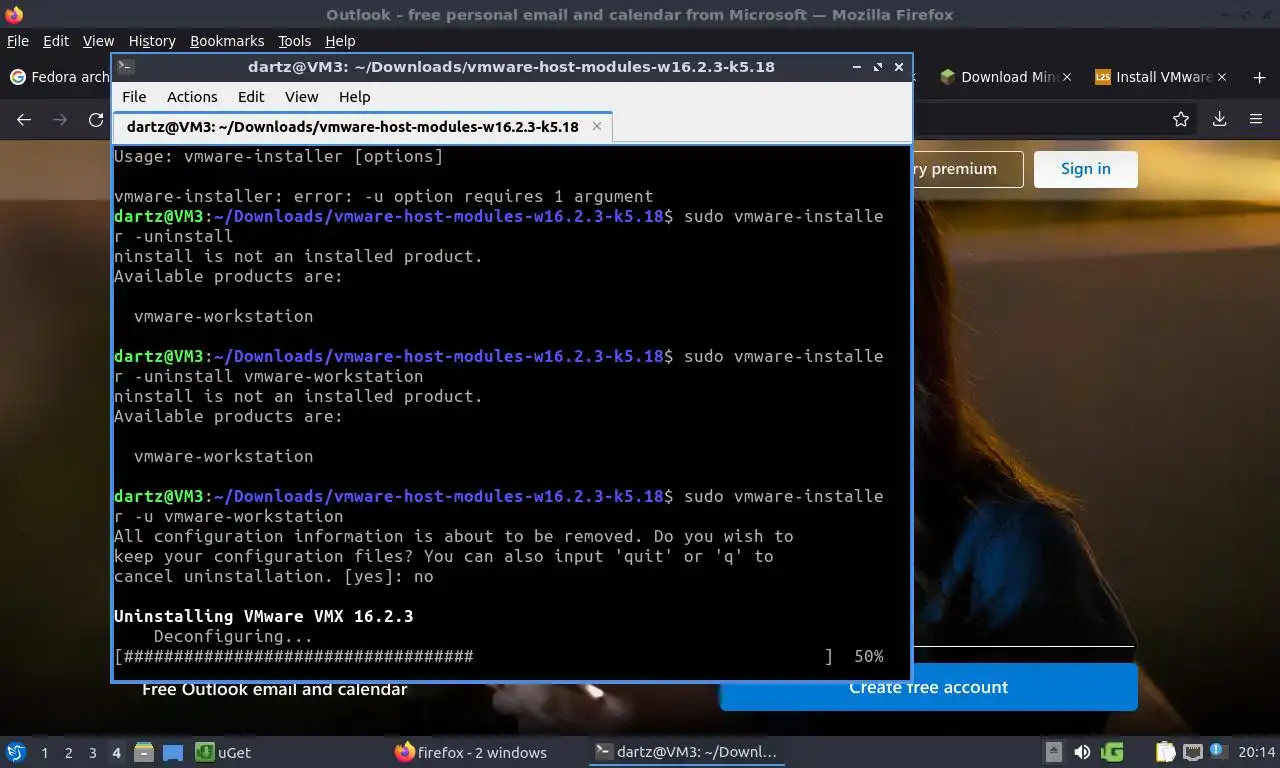Open Firefox Bookmarks menu
Screen dimensions: 1280x768
(227, 41)
